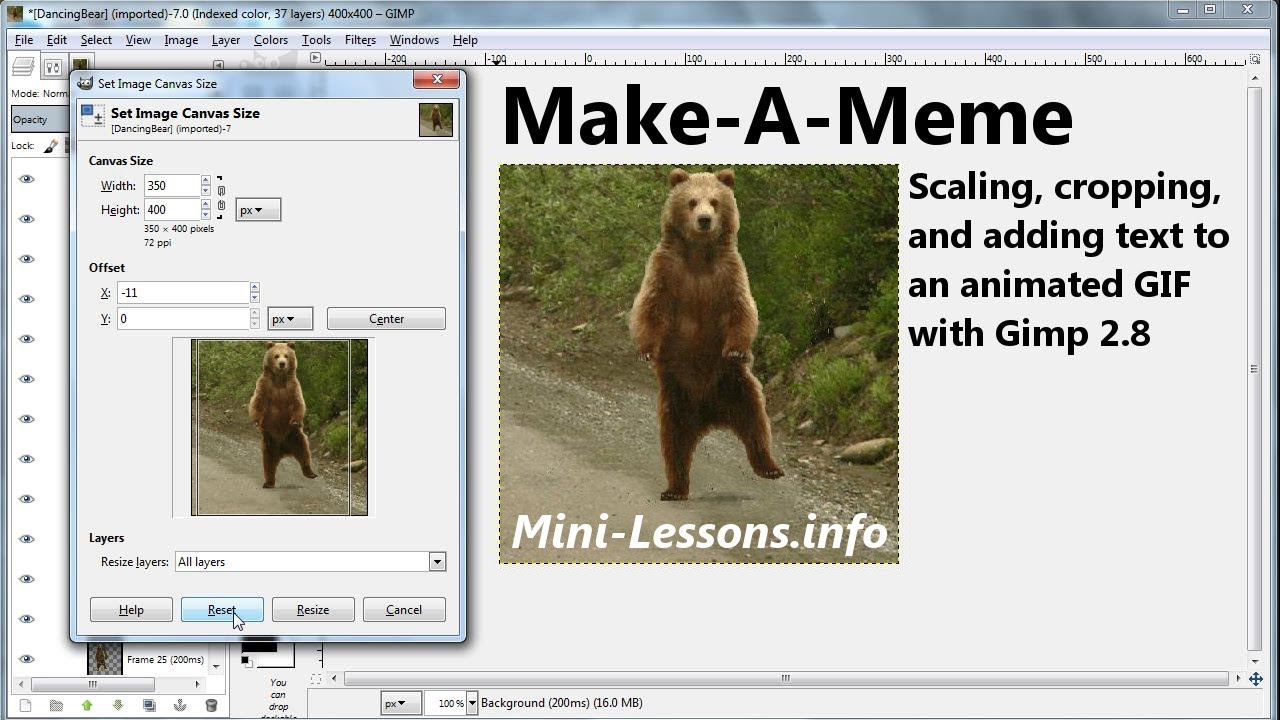
Task: Anchor the floating layer
Action: coord(180,705)
